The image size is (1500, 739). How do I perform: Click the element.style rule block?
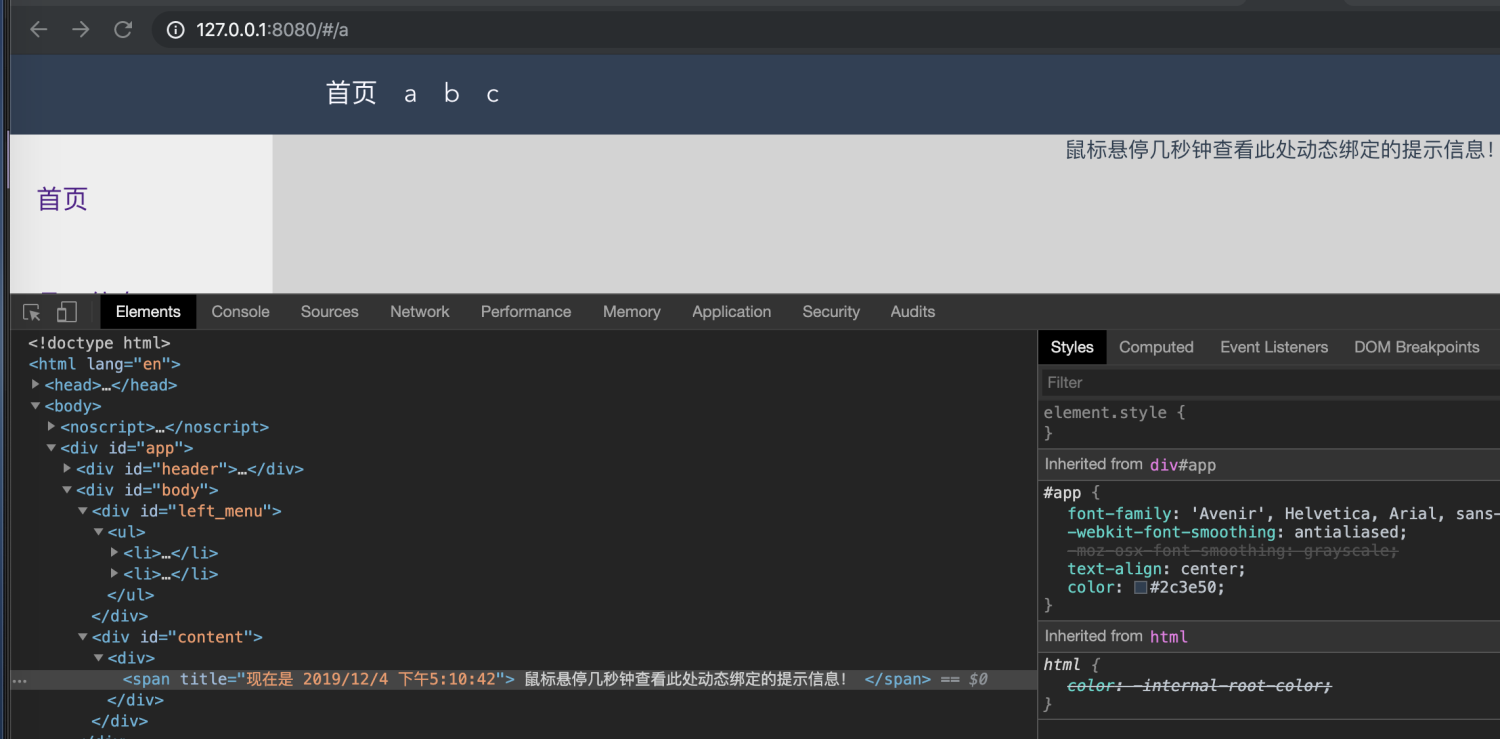tap(1270, 422)
